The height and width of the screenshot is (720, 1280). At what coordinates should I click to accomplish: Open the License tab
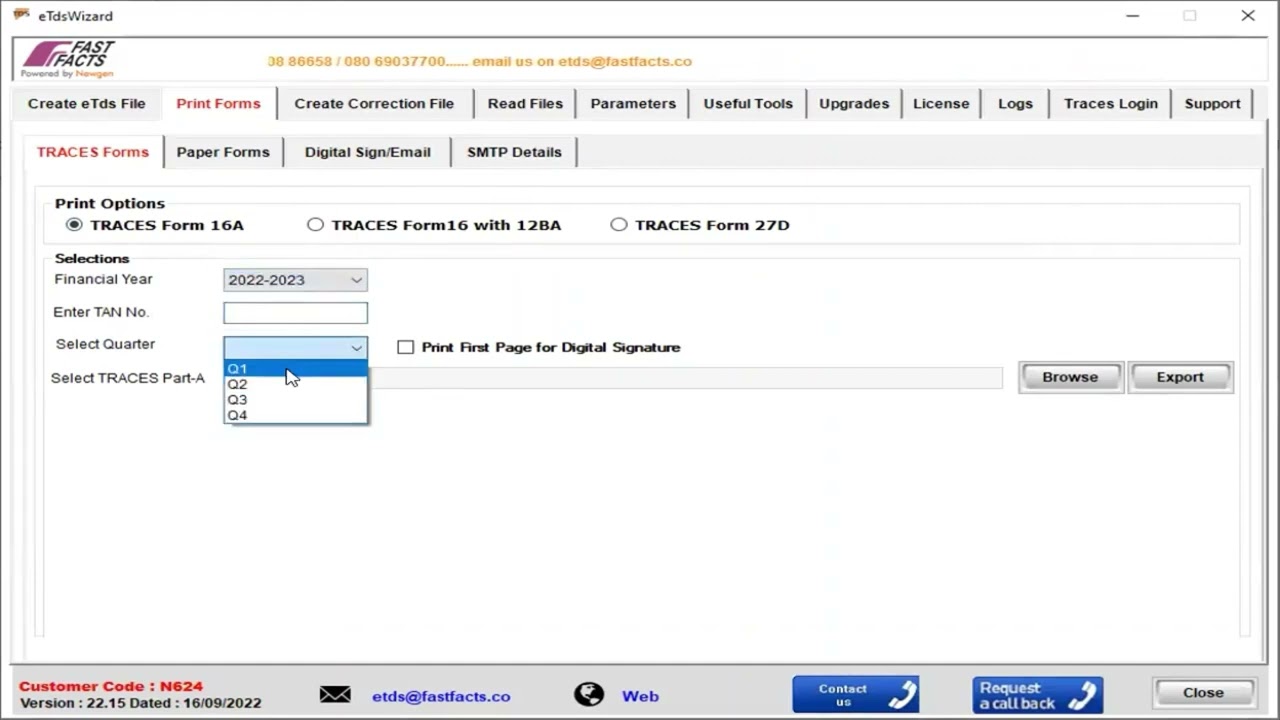(941, 103)
